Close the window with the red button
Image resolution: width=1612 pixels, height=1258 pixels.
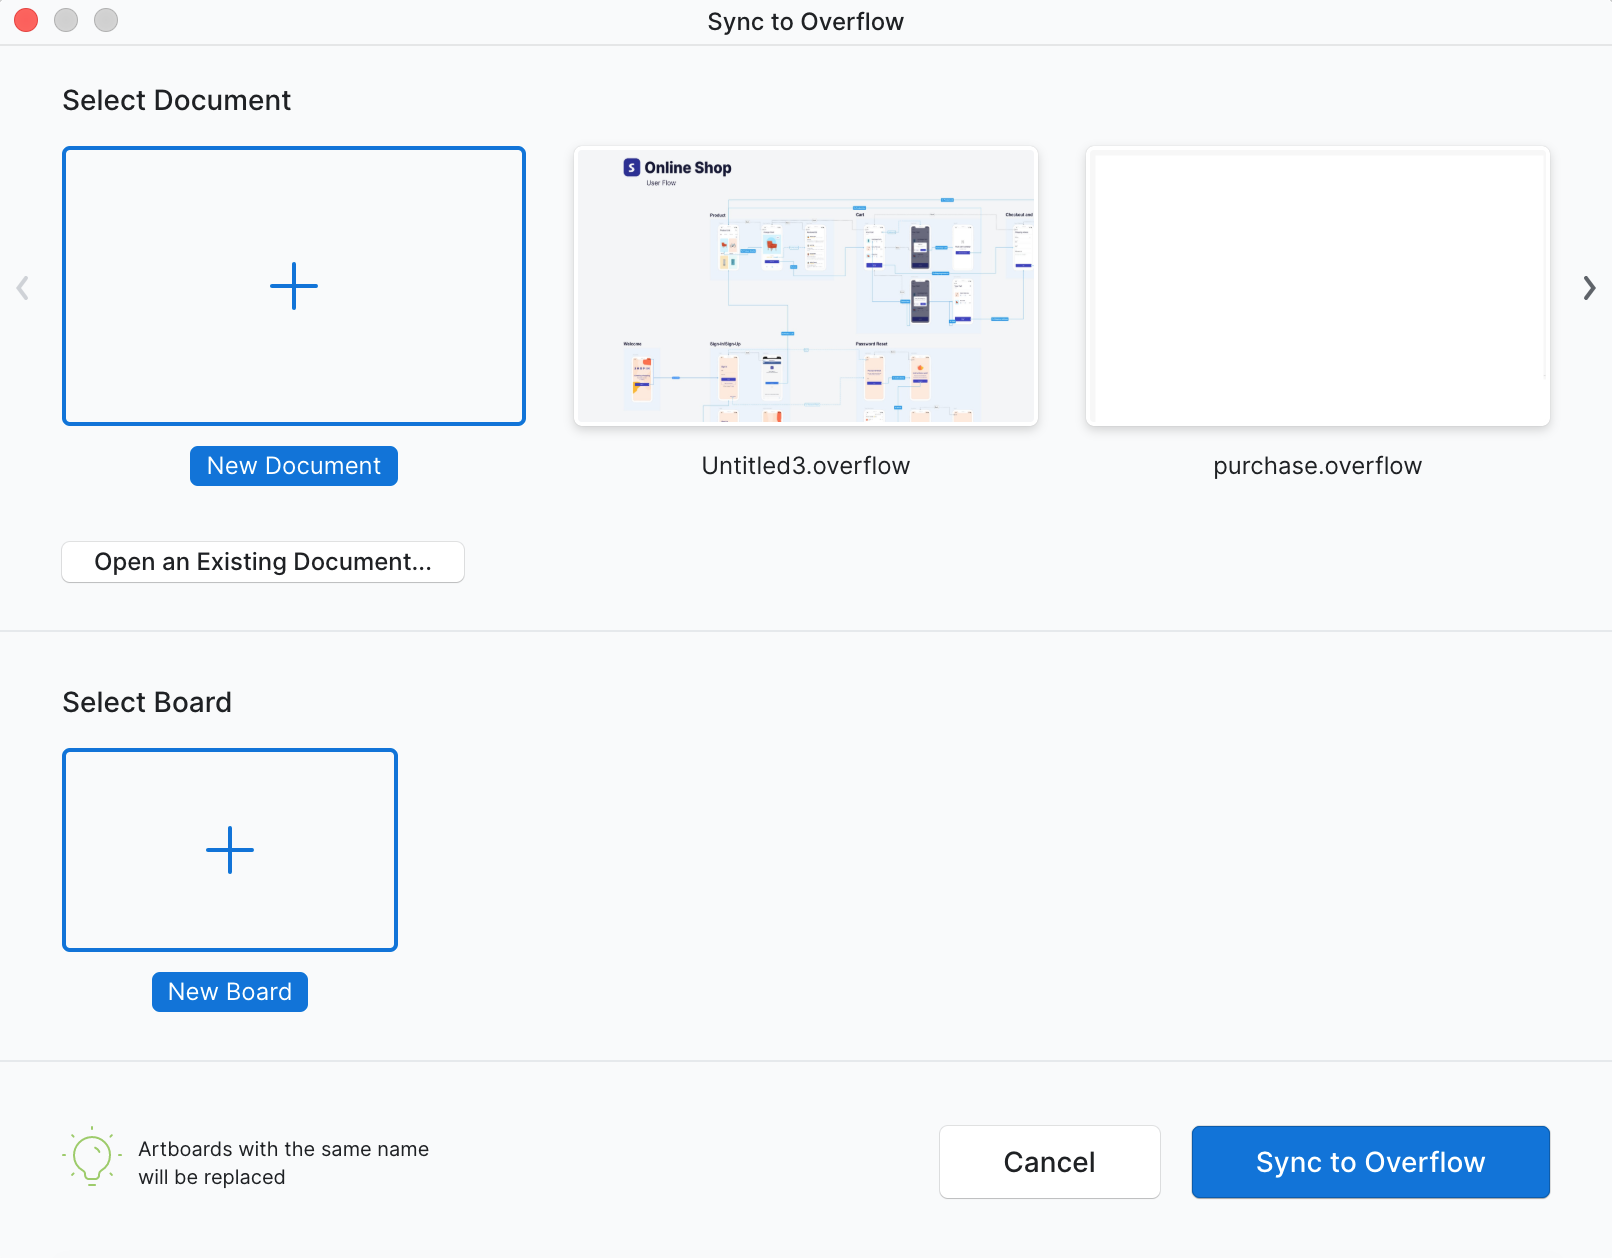(x=26, y=20)
